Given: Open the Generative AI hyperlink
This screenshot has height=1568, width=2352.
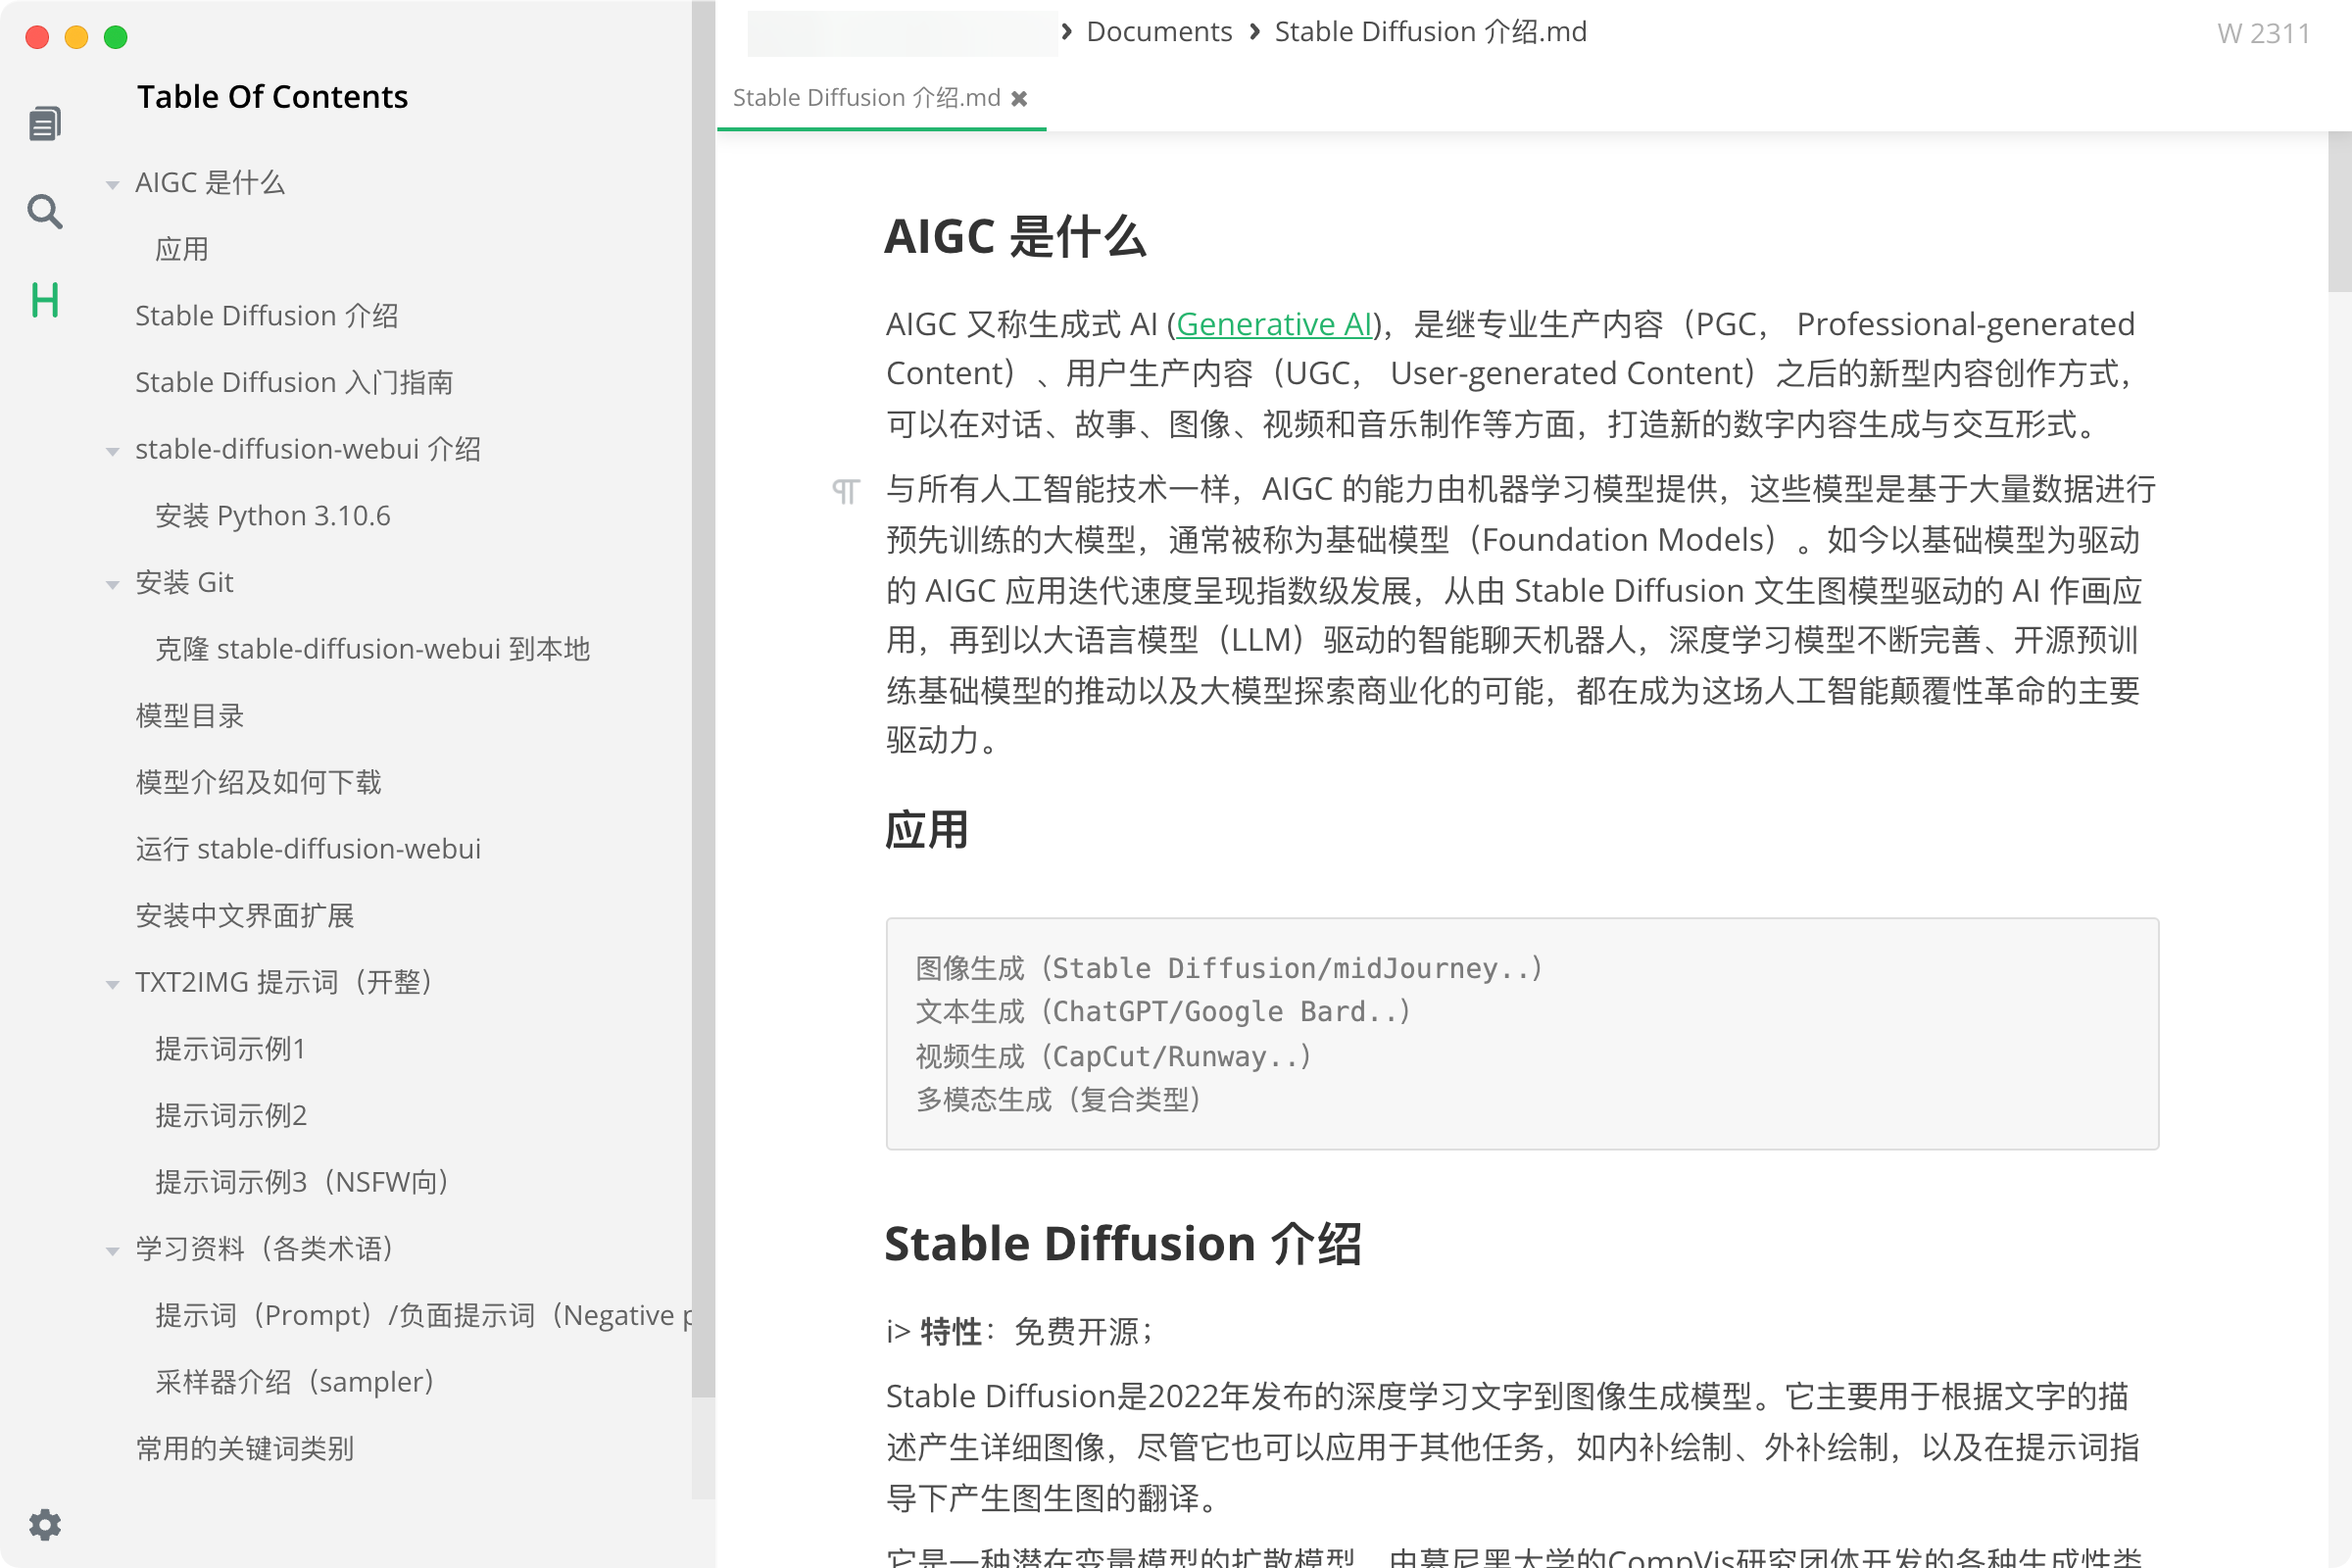Looking at the screenshot, I should click(x=1274, y=324).
